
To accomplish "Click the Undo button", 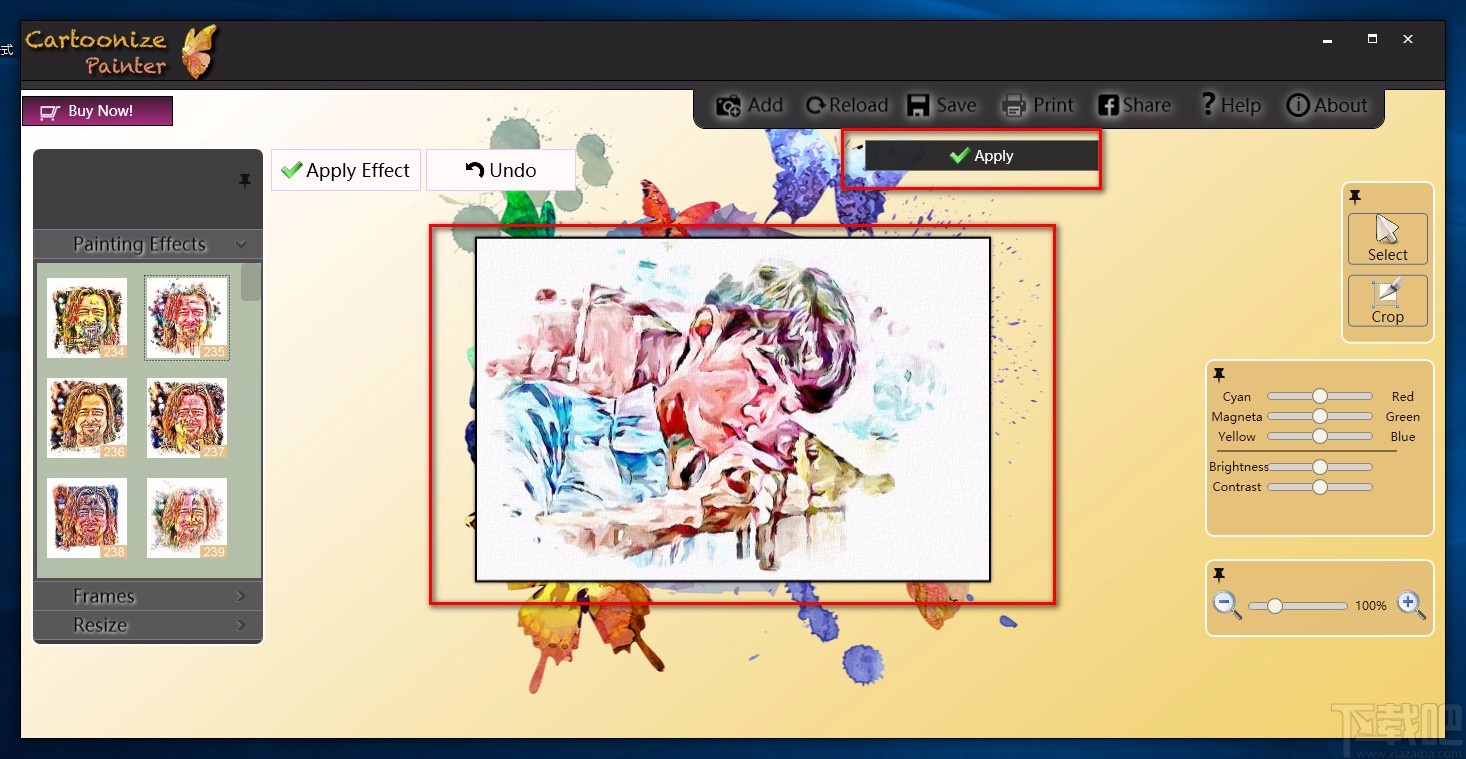I will pos(501,170).
